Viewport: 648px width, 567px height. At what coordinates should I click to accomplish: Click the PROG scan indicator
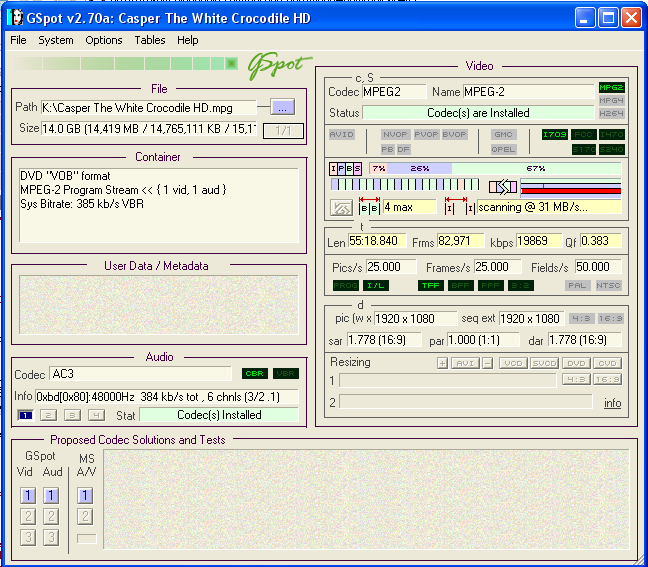coord(346,286)
